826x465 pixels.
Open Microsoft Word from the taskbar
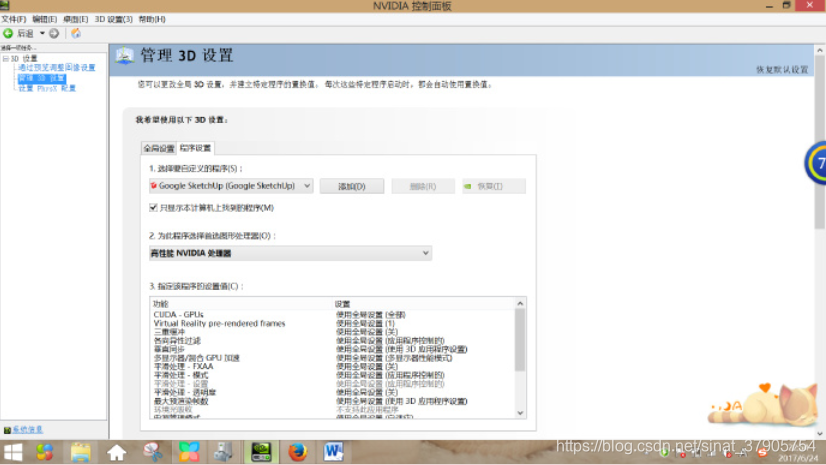pyautogui.click(x=333, y=452)
